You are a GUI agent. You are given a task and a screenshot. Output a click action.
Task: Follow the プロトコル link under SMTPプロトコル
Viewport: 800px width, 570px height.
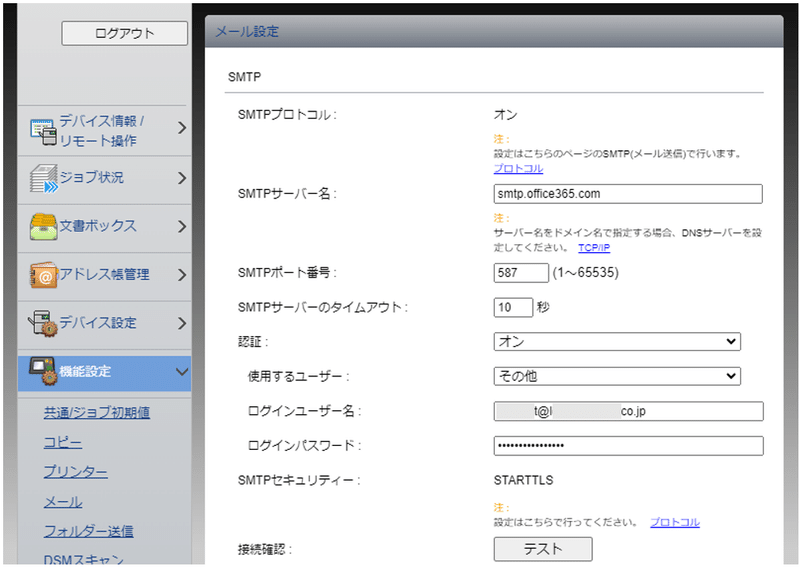coord(518,168)
